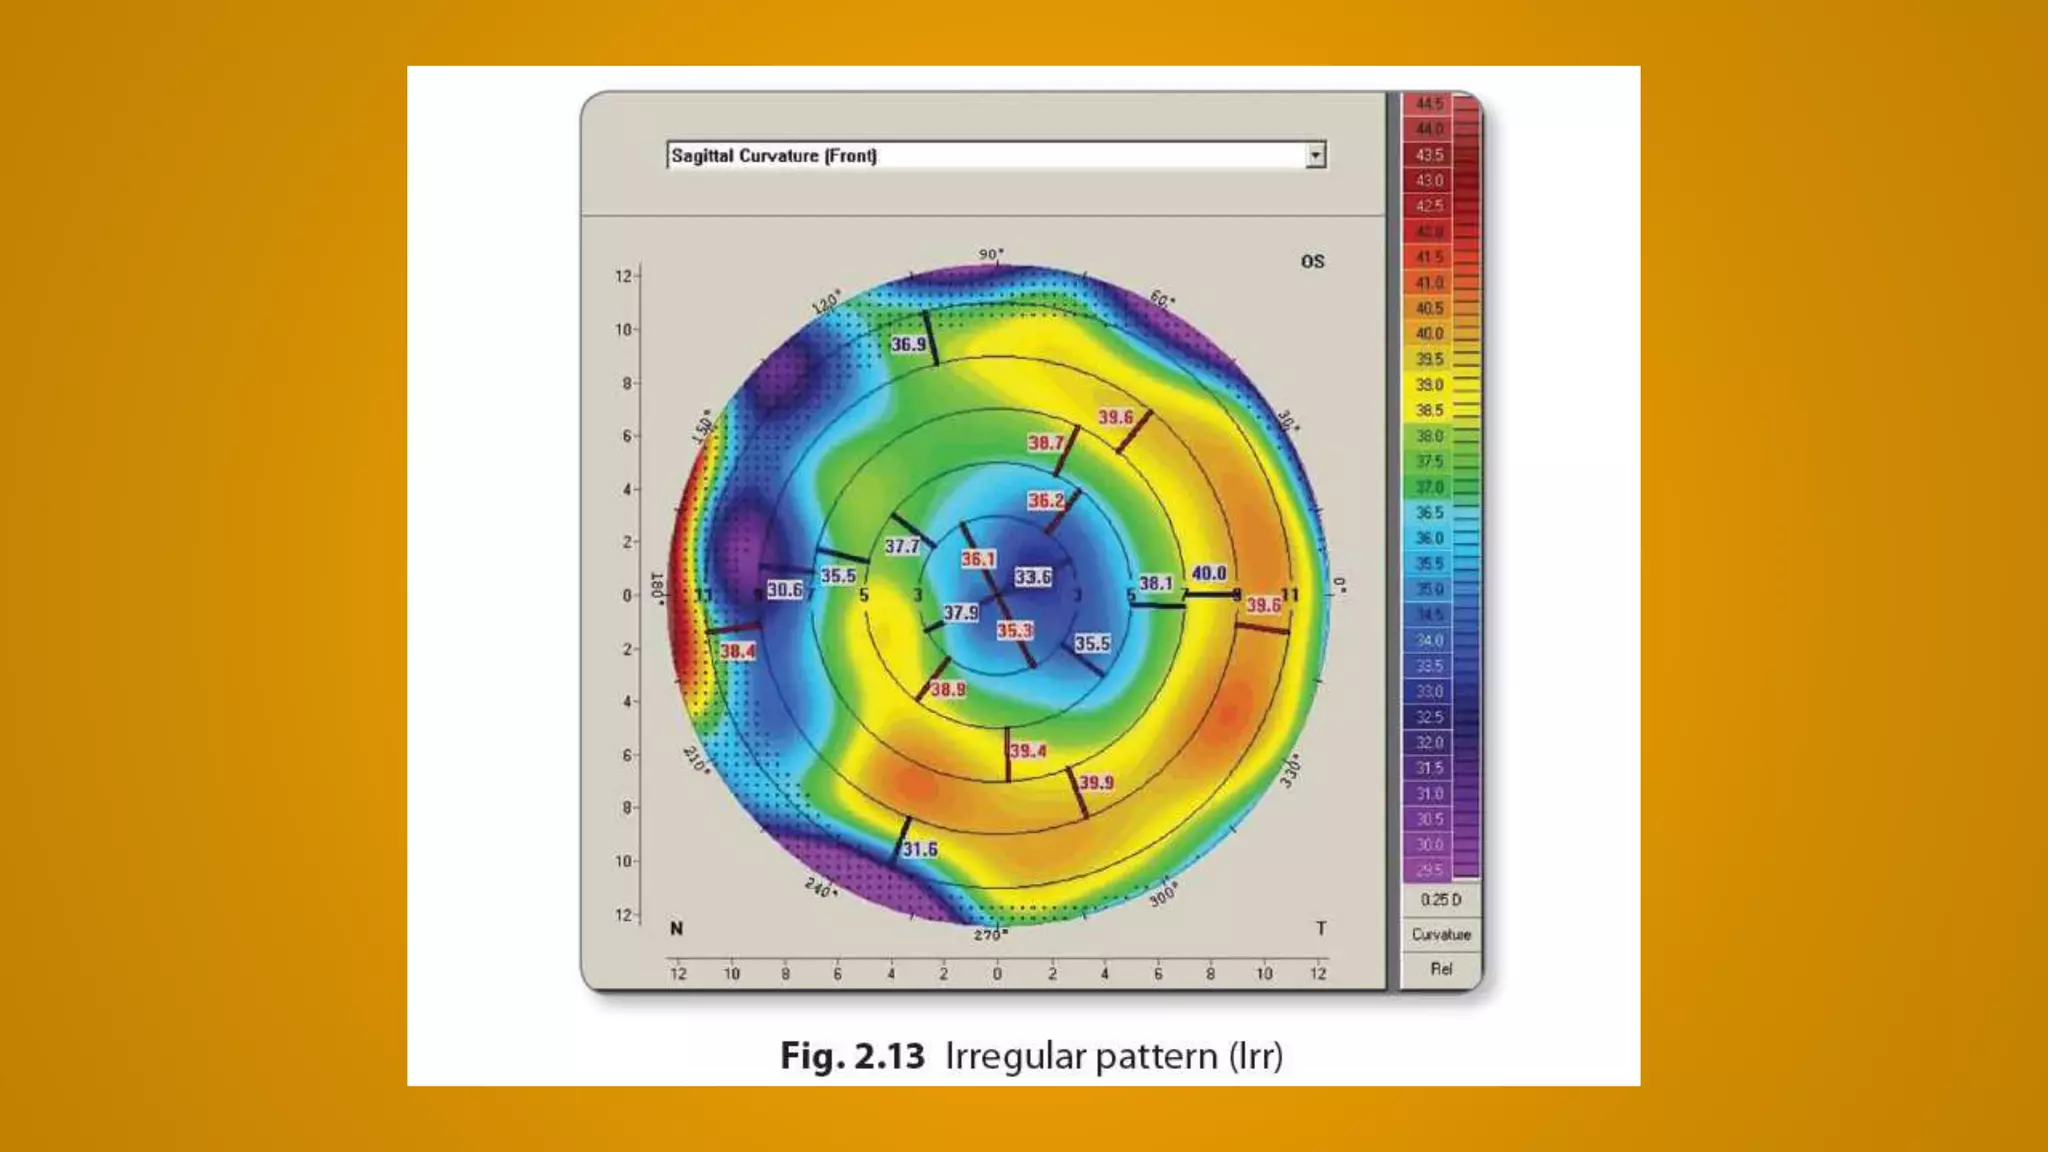Open the Sagittal Curvature map type dropdown arrow
This screenshot has height=1152, width=2048.
tap(1316, 155)
